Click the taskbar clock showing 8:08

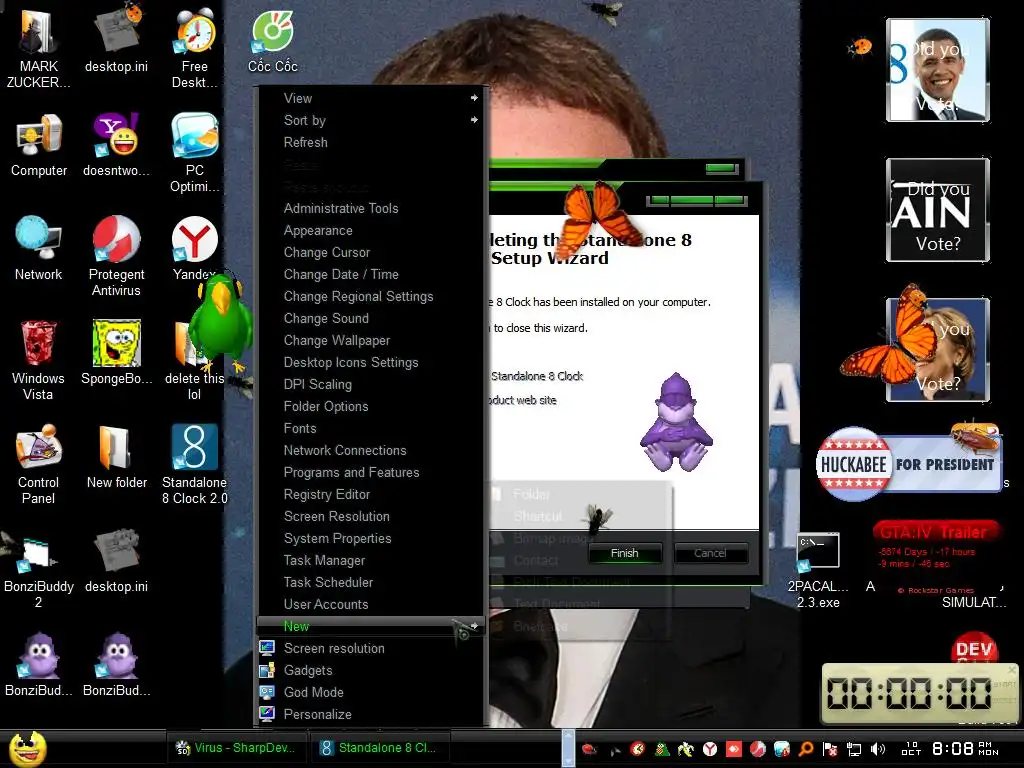951,748
